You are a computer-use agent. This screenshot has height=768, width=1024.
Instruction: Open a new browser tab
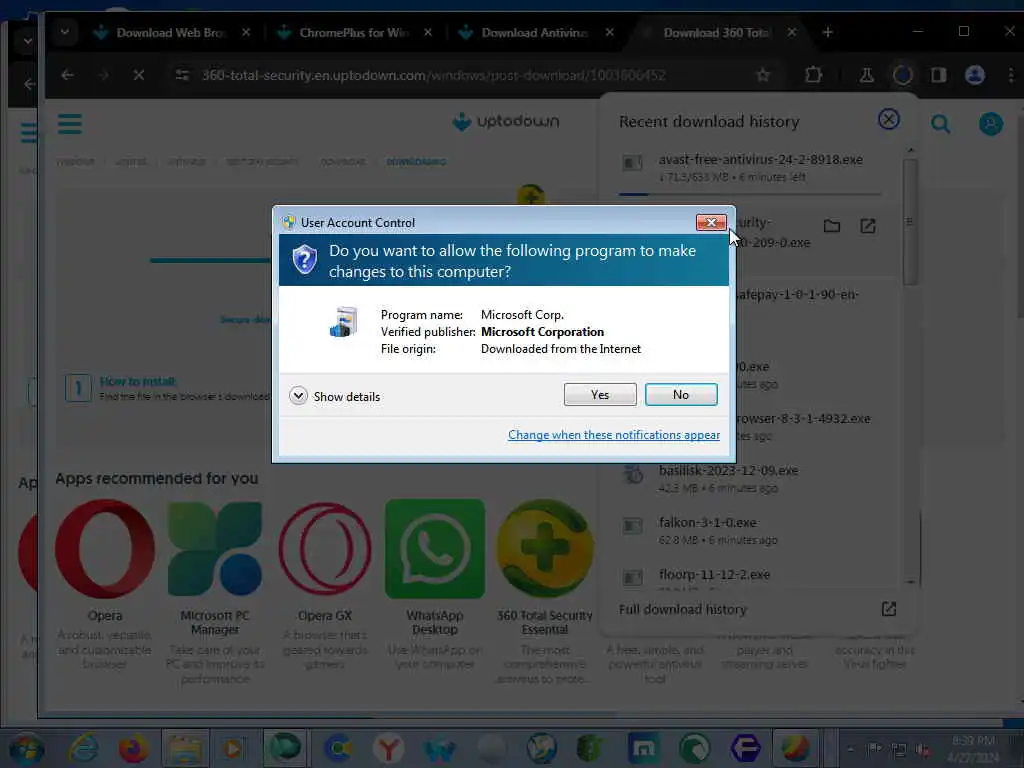coord(827,32)
